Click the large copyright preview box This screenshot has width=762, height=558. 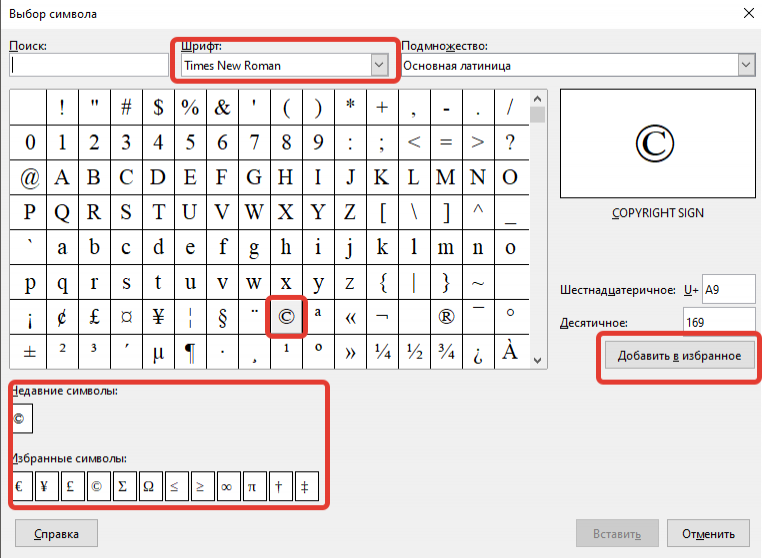[x=658, y=143]
